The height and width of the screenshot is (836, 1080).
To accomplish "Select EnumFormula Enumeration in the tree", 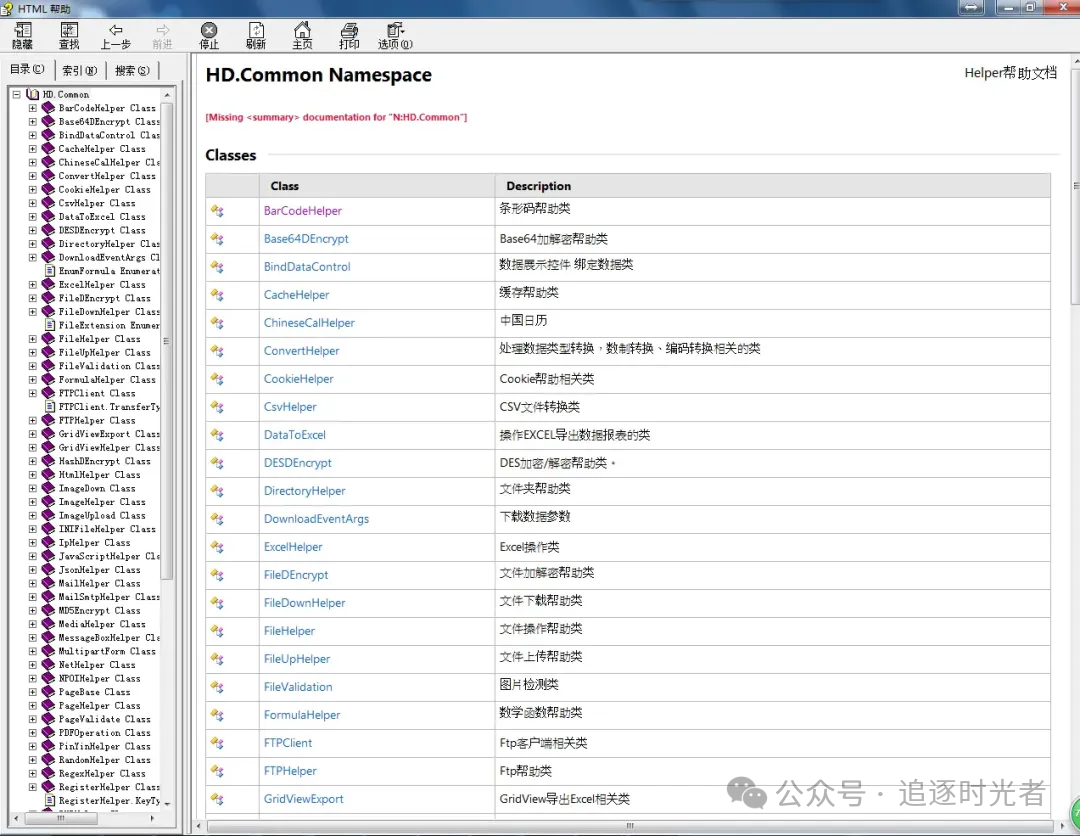I will (108, 271).
